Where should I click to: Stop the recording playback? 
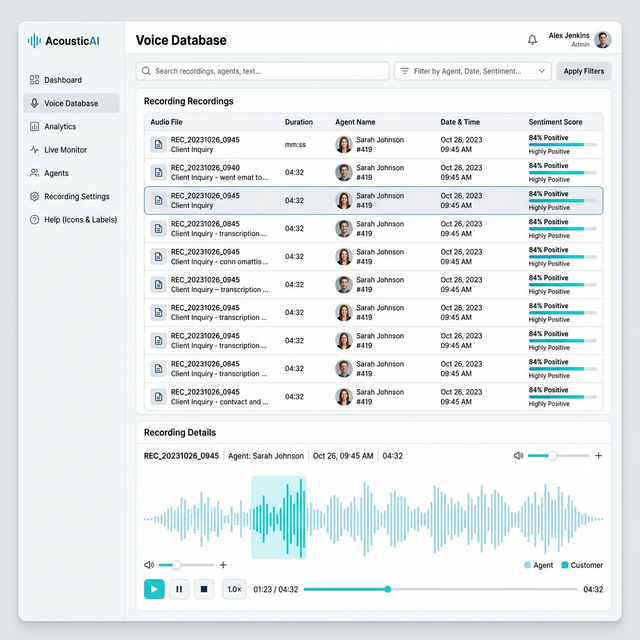[x=203, y=589]
